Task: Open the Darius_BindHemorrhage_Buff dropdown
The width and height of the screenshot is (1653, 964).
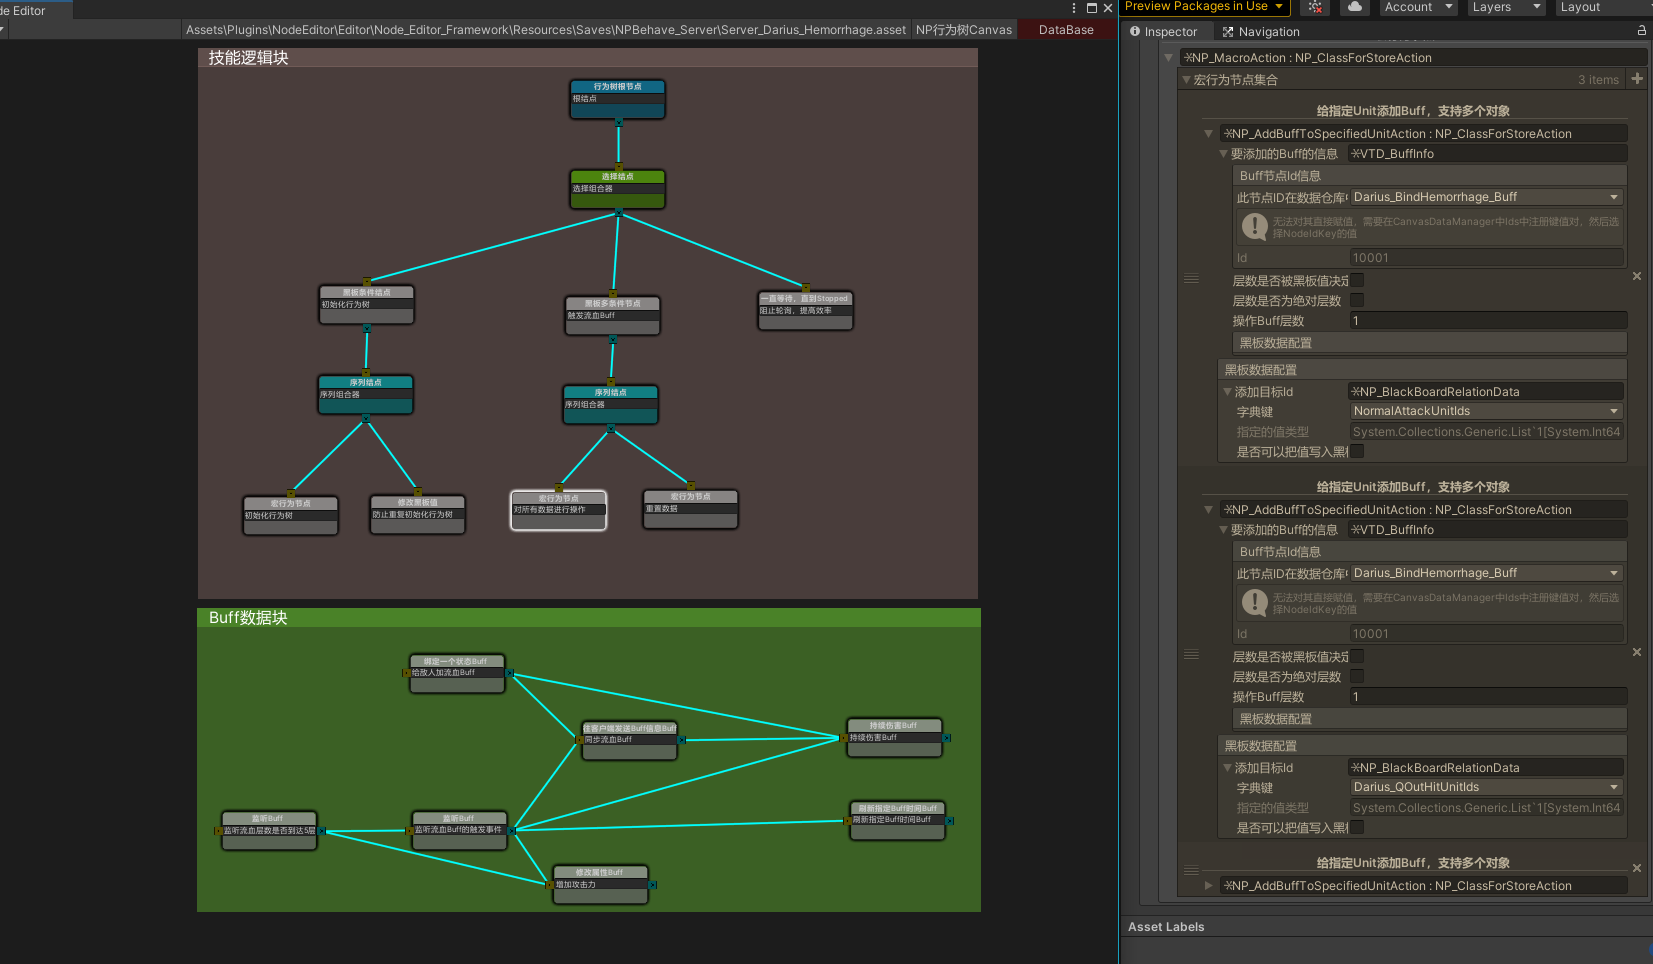Action: (1485, 197)
